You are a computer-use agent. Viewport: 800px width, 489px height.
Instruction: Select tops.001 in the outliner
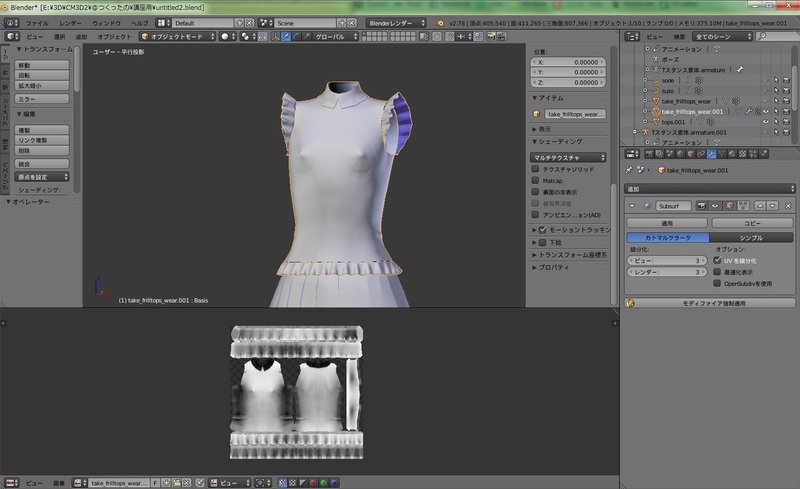pyautogui.click(x=672, y=122)
